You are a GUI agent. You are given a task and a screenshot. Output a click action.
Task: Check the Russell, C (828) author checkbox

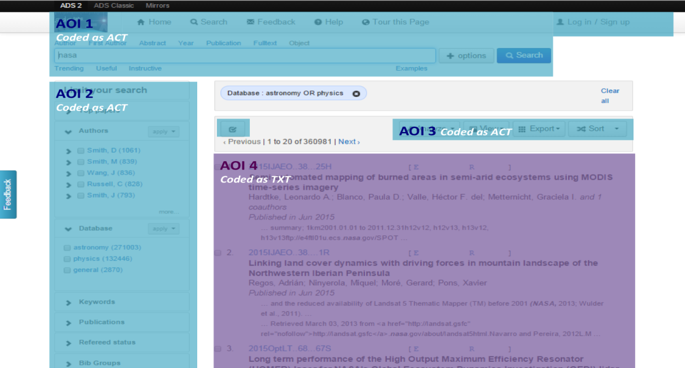point(81,184)
